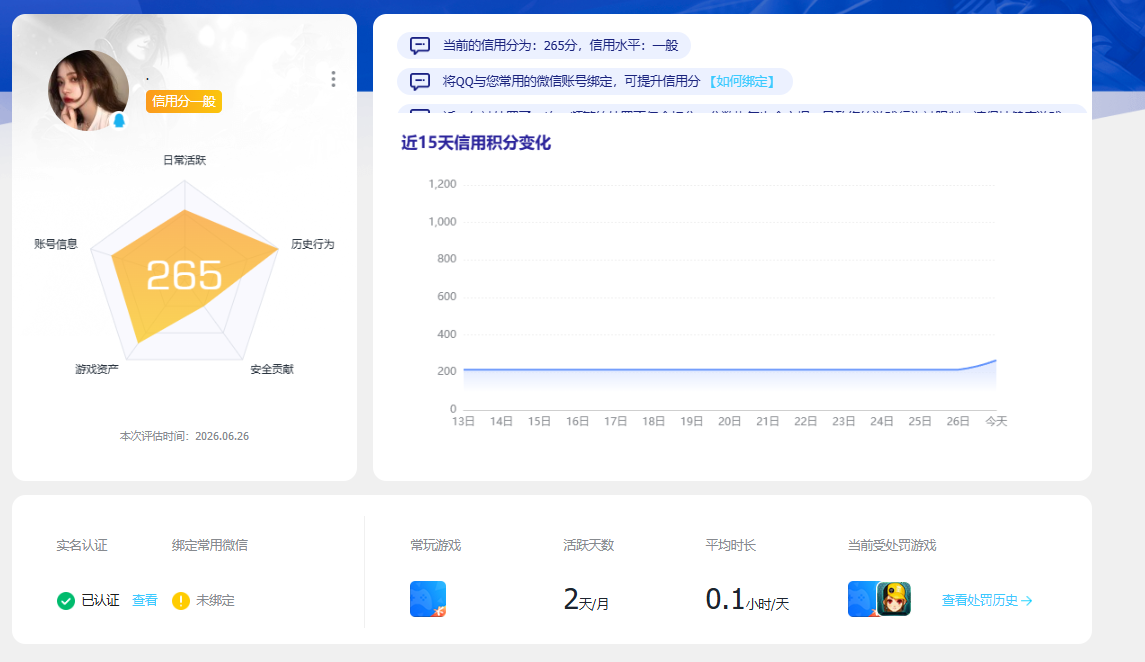Click the chat icon beside QQ WeChat binding tip

[x=420, y=82]
